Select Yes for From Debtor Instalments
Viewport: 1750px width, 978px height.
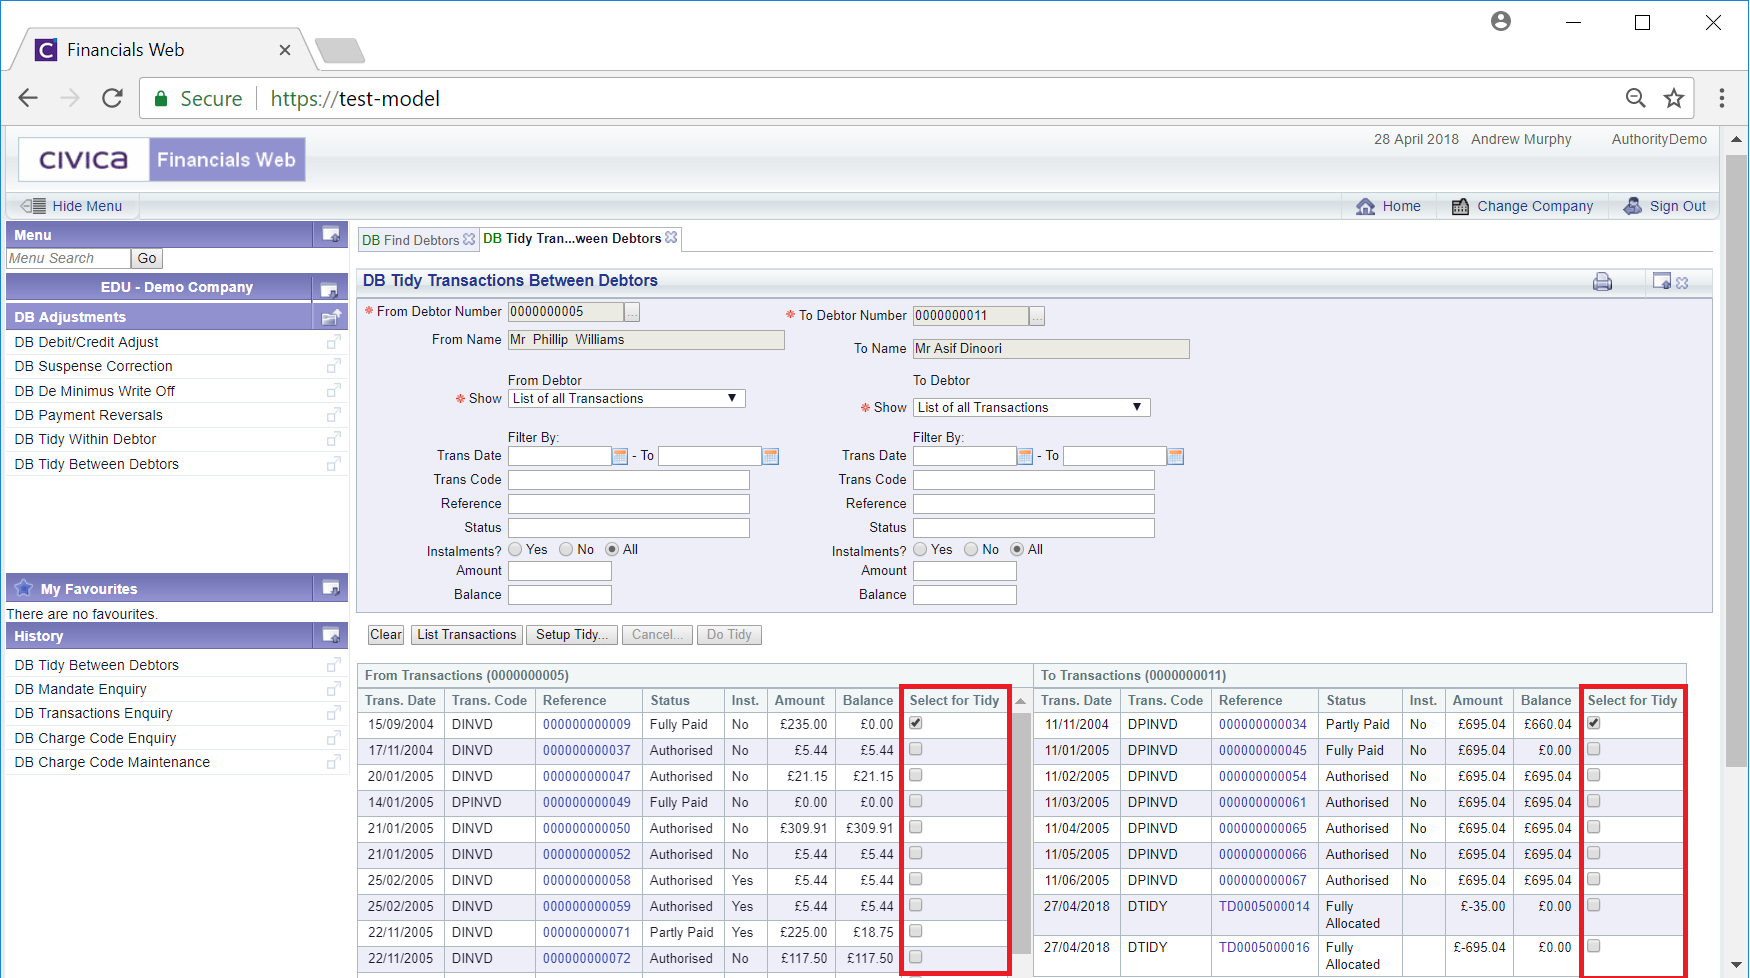coord(516,550)
